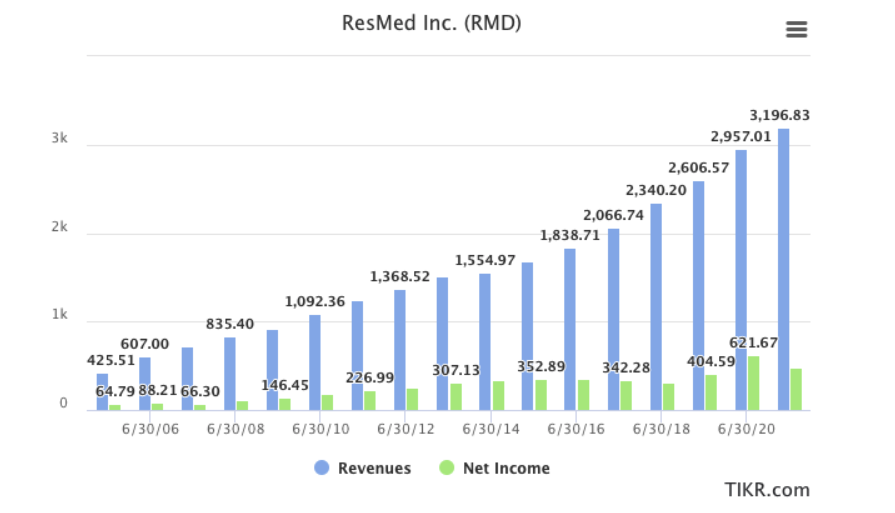
Task: Toggle the Net Income series legend item
Action: pyautogui.click(x=494, y=468)
